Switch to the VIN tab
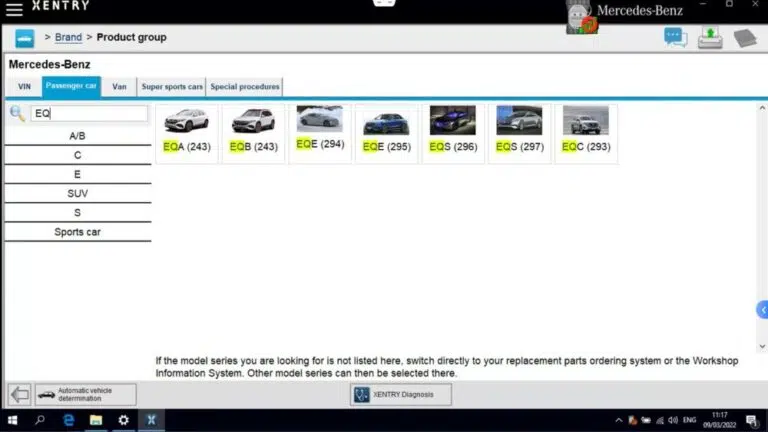This screenshot has width=768, height=432. pos(24,87)
